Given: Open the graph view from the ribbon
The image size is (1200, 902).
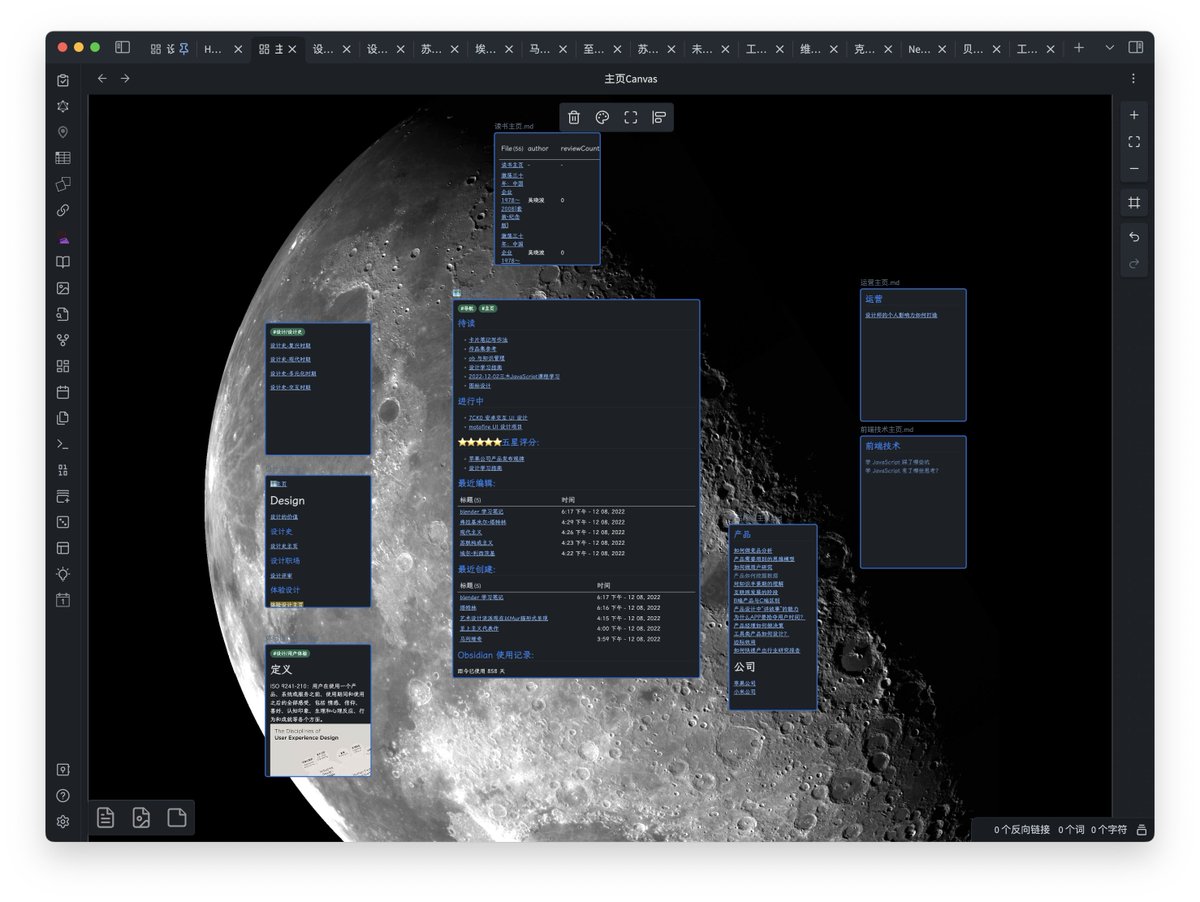Looking at the screenshot, I should (63, 106).
